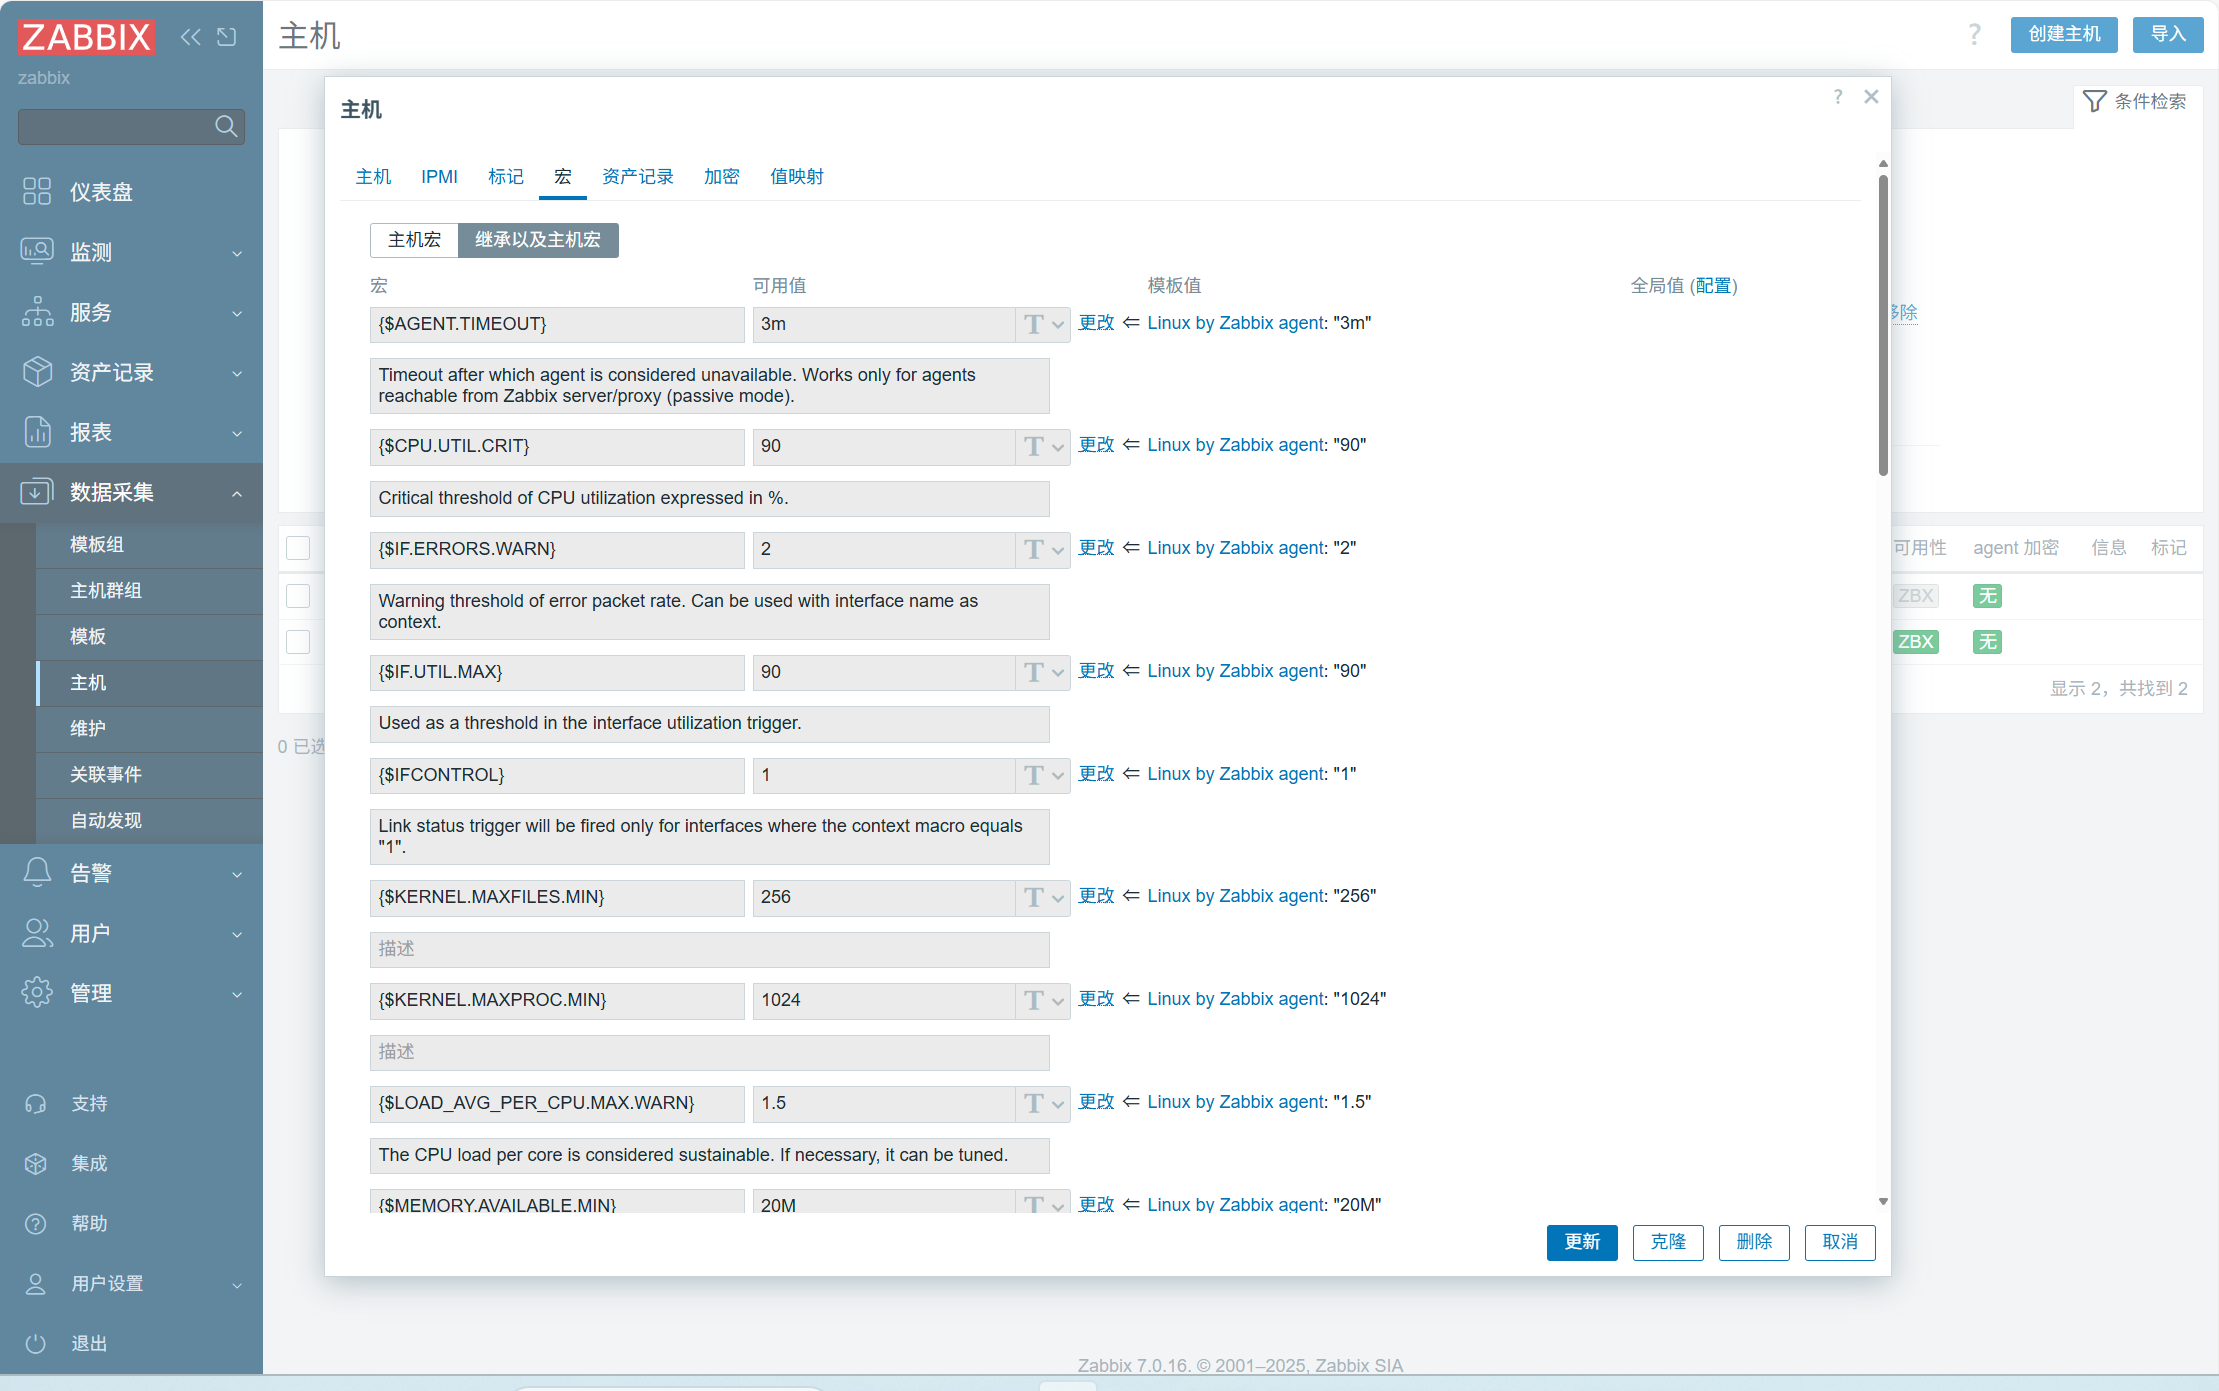Screen dimensions: 2219x1391
Task: Open 主机群组 submenu item
Action: (x=149, y=590)
